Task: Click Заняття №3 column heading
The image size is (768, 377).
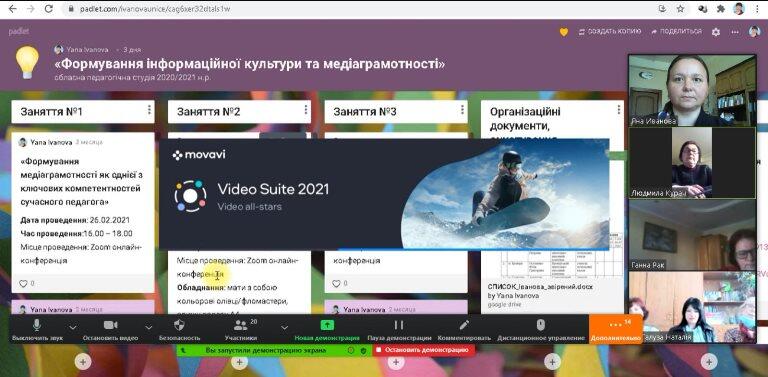Action: click(x=365, y=112)
